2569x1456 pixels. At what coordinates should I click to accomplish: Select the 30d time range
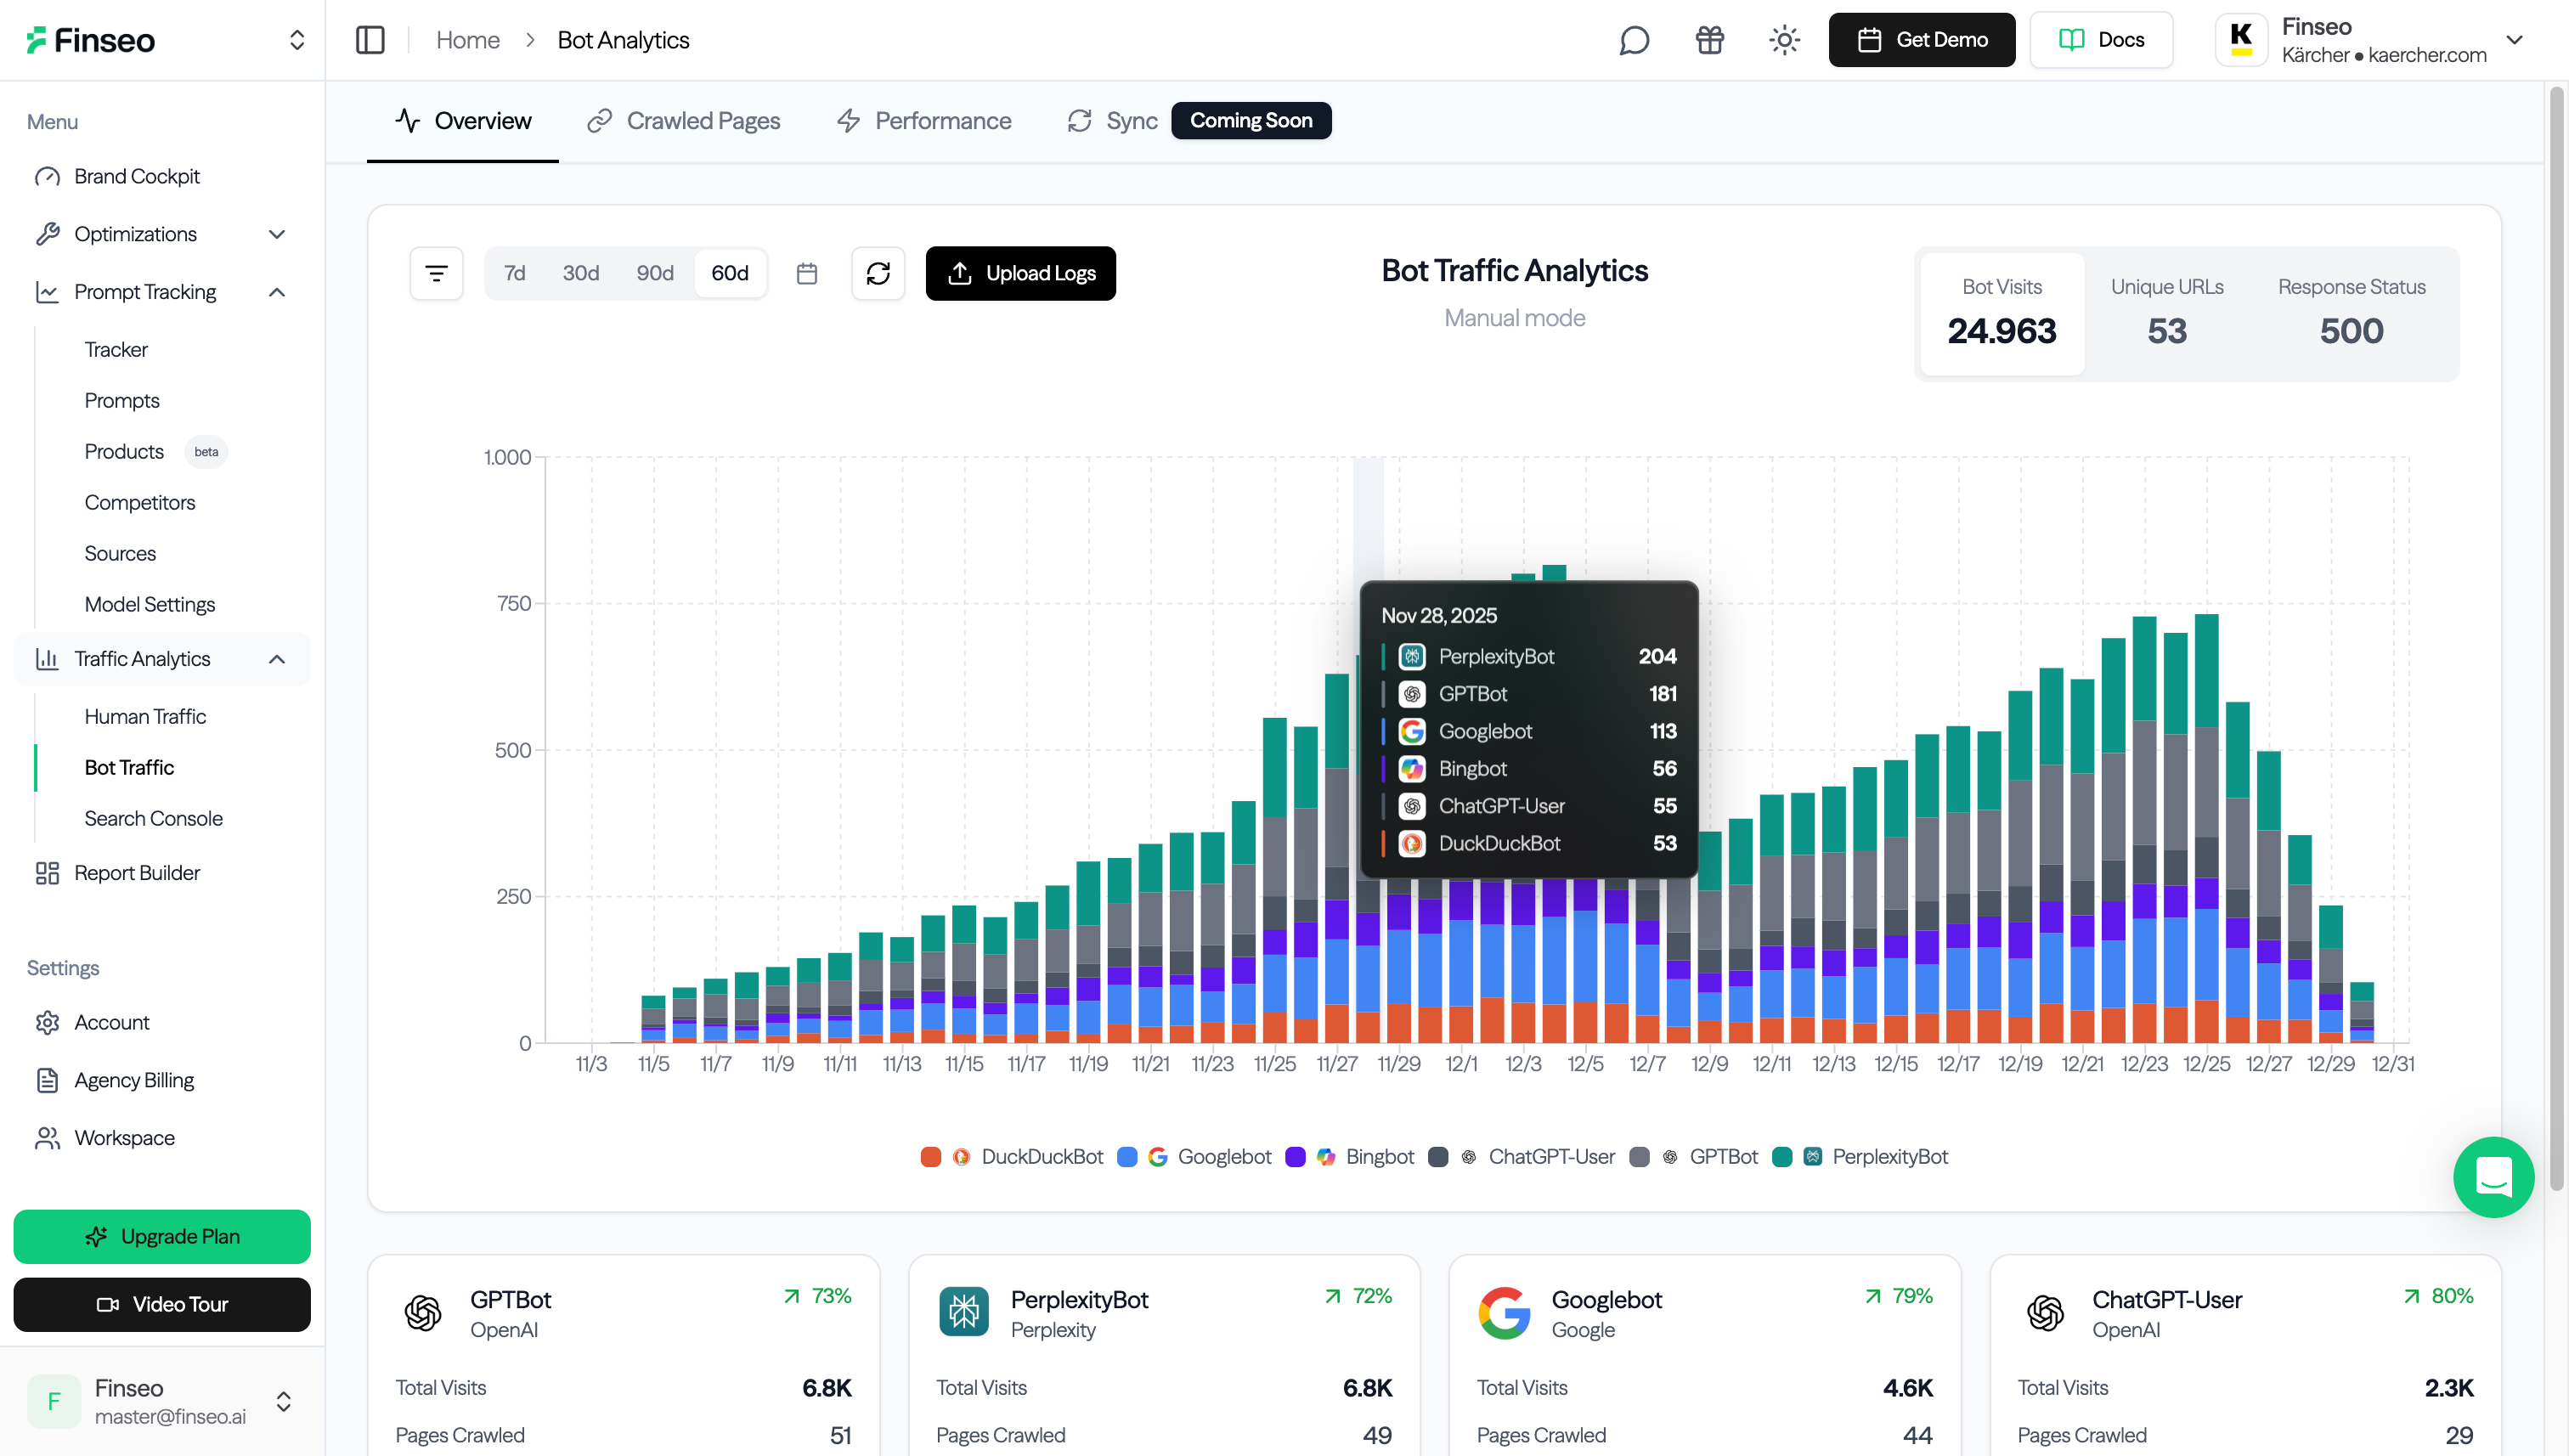(x=580, y=273)
